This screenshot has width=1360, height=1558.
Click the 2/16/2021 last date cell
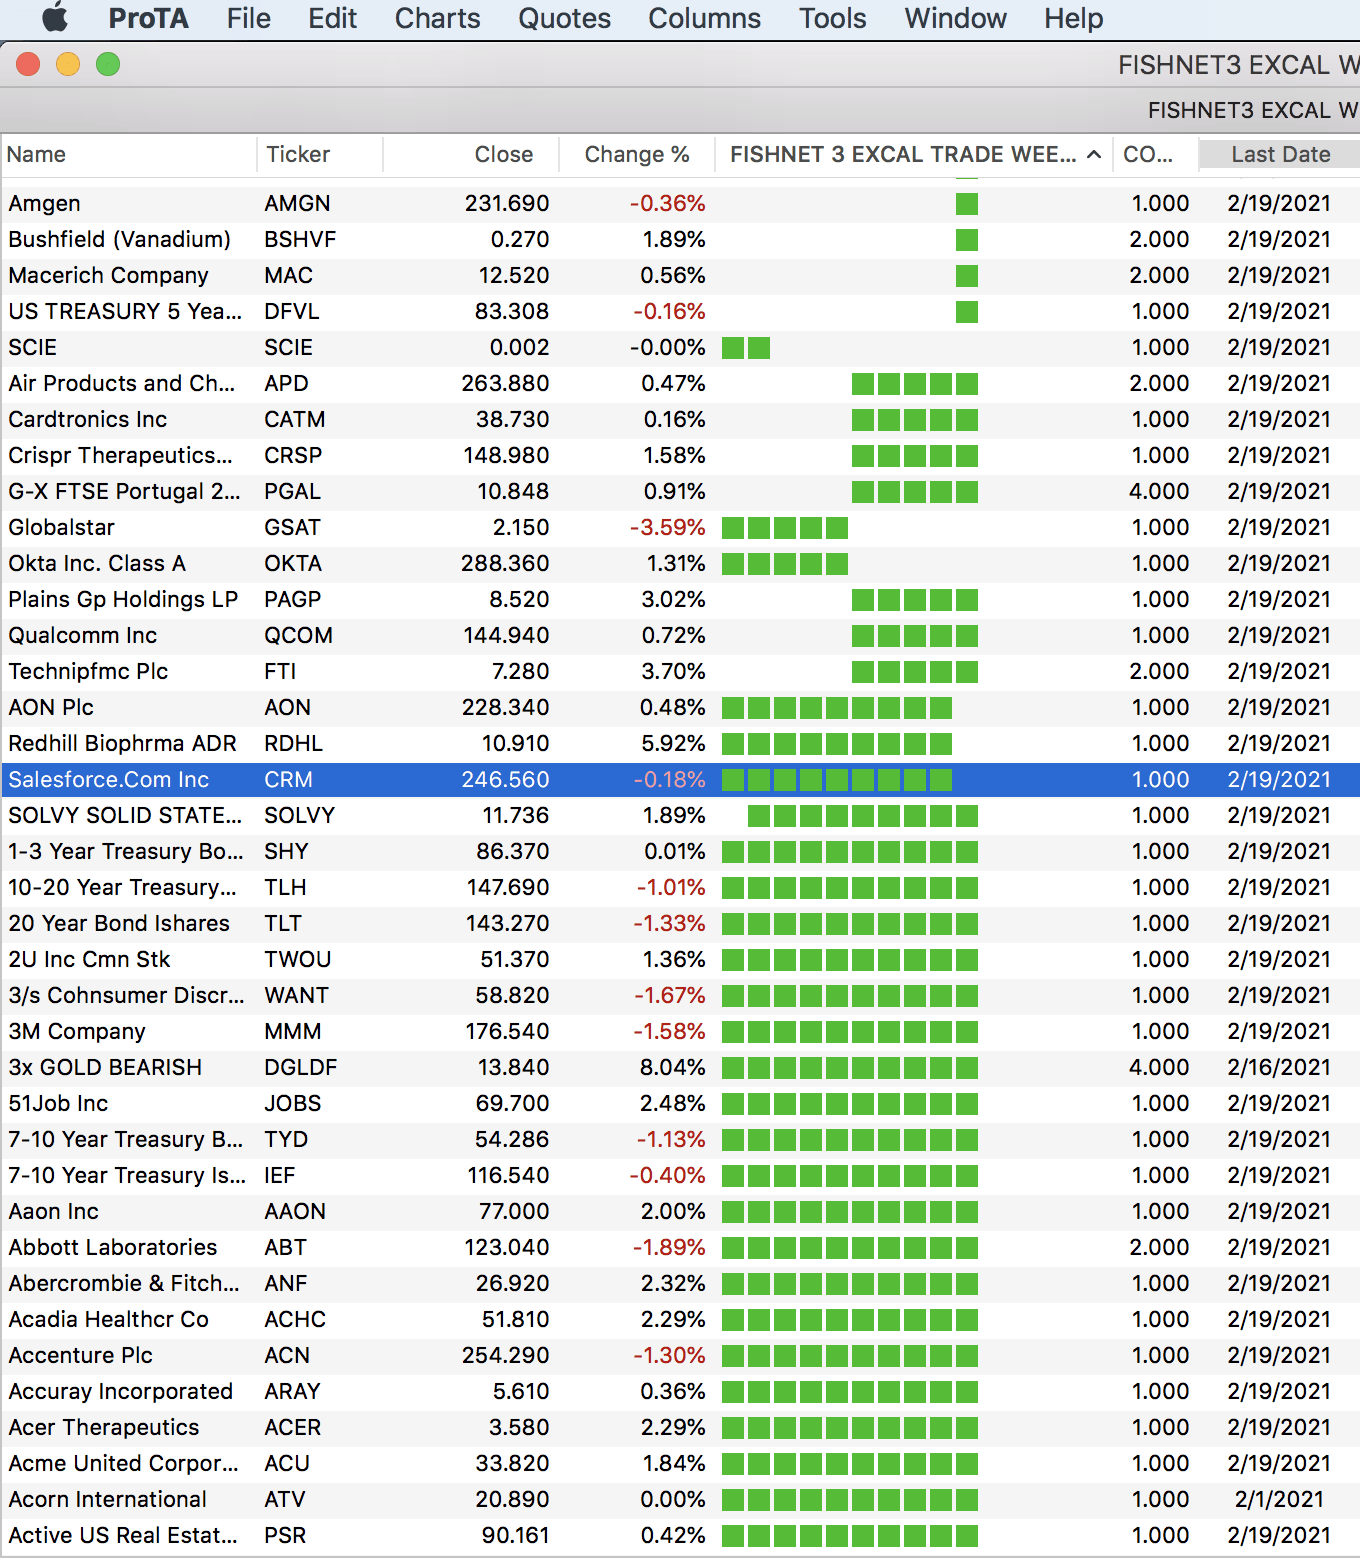tap(1279, 1068)
